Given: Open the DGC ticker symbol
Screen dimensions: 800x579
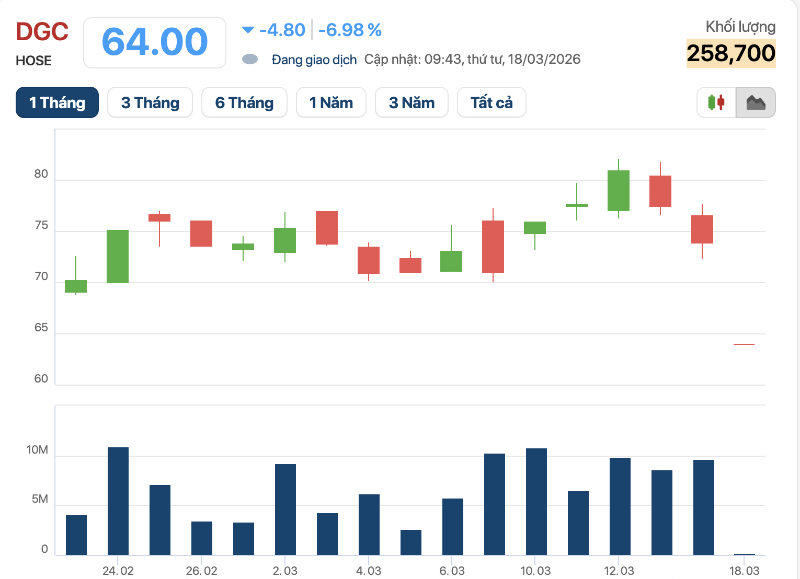Looking at the screenshot, I should [42, 32].
